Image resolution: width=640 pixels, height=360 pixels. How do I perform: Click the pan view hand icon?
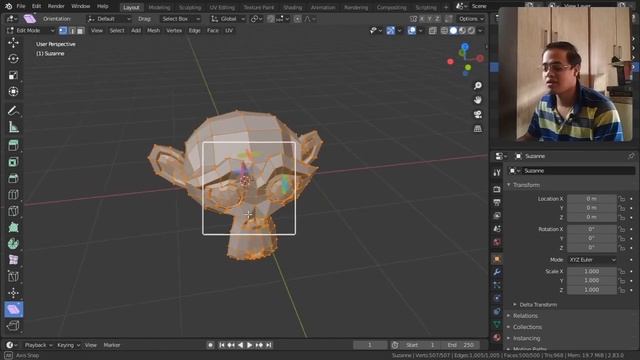[478, 100]
